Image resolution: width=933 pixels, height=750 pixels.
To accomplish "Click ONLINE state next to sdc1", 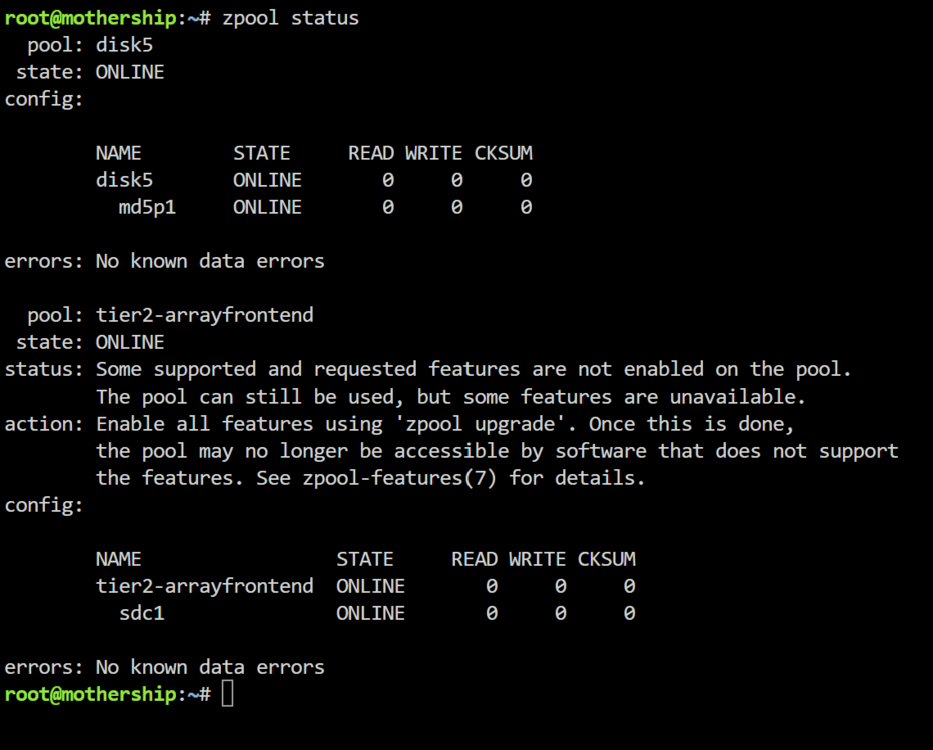I will 370,614.
